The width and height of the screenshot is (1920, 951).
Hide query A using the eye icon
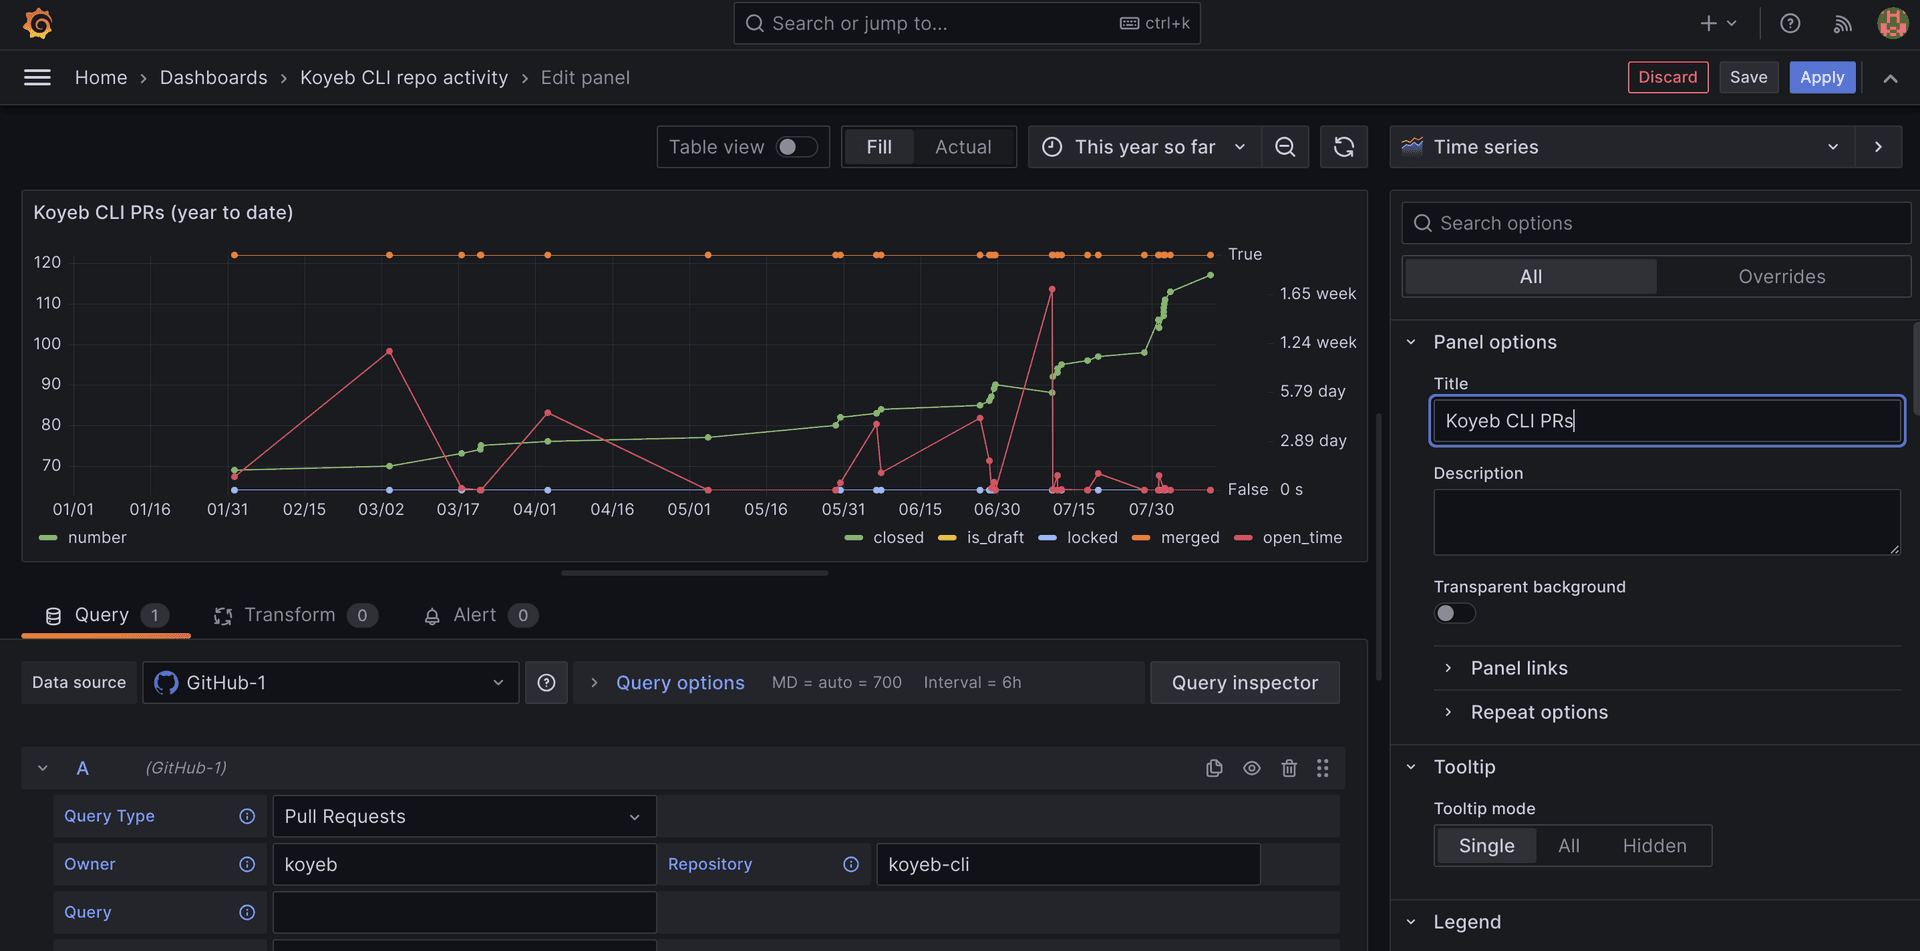coord(1251,767)
